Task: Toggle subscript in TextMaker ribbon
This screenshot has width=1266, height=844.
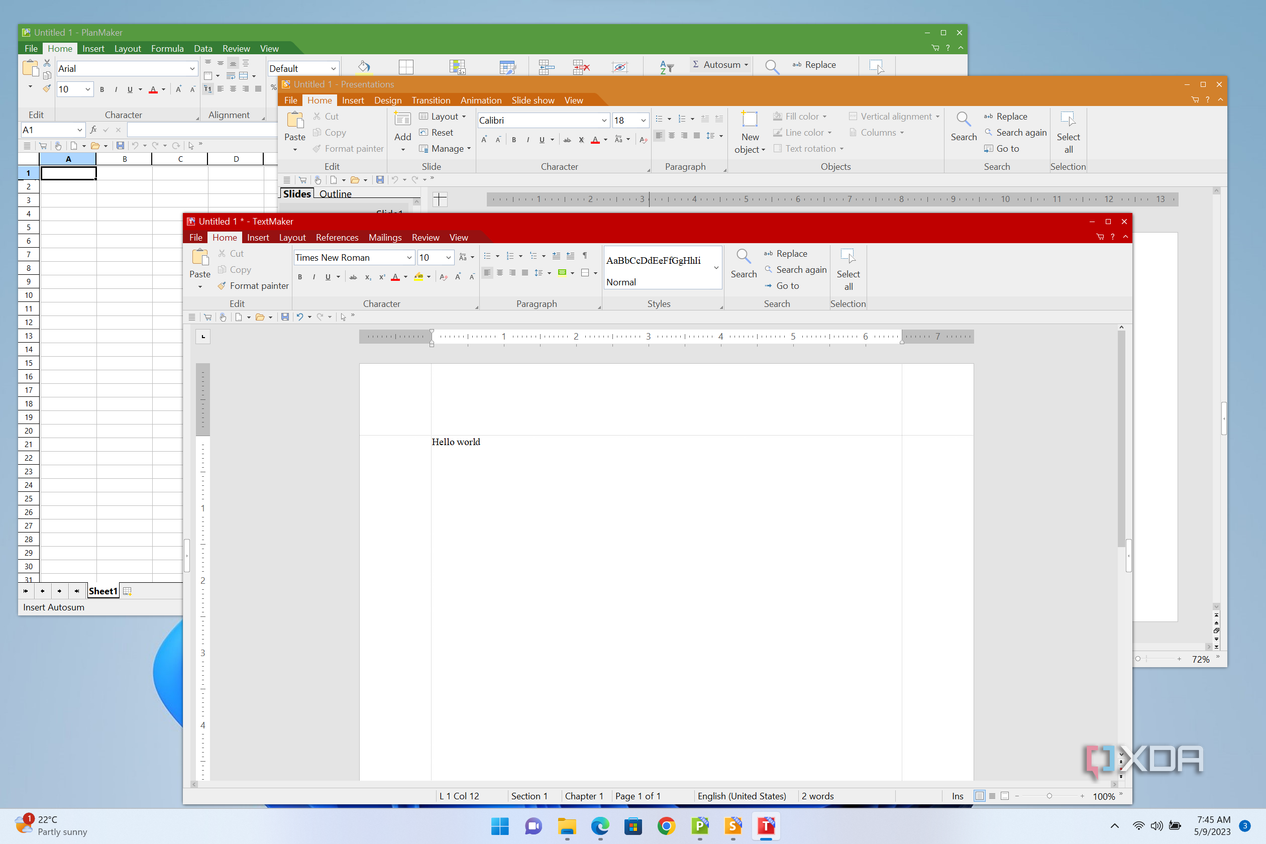Action: point(367,277)
